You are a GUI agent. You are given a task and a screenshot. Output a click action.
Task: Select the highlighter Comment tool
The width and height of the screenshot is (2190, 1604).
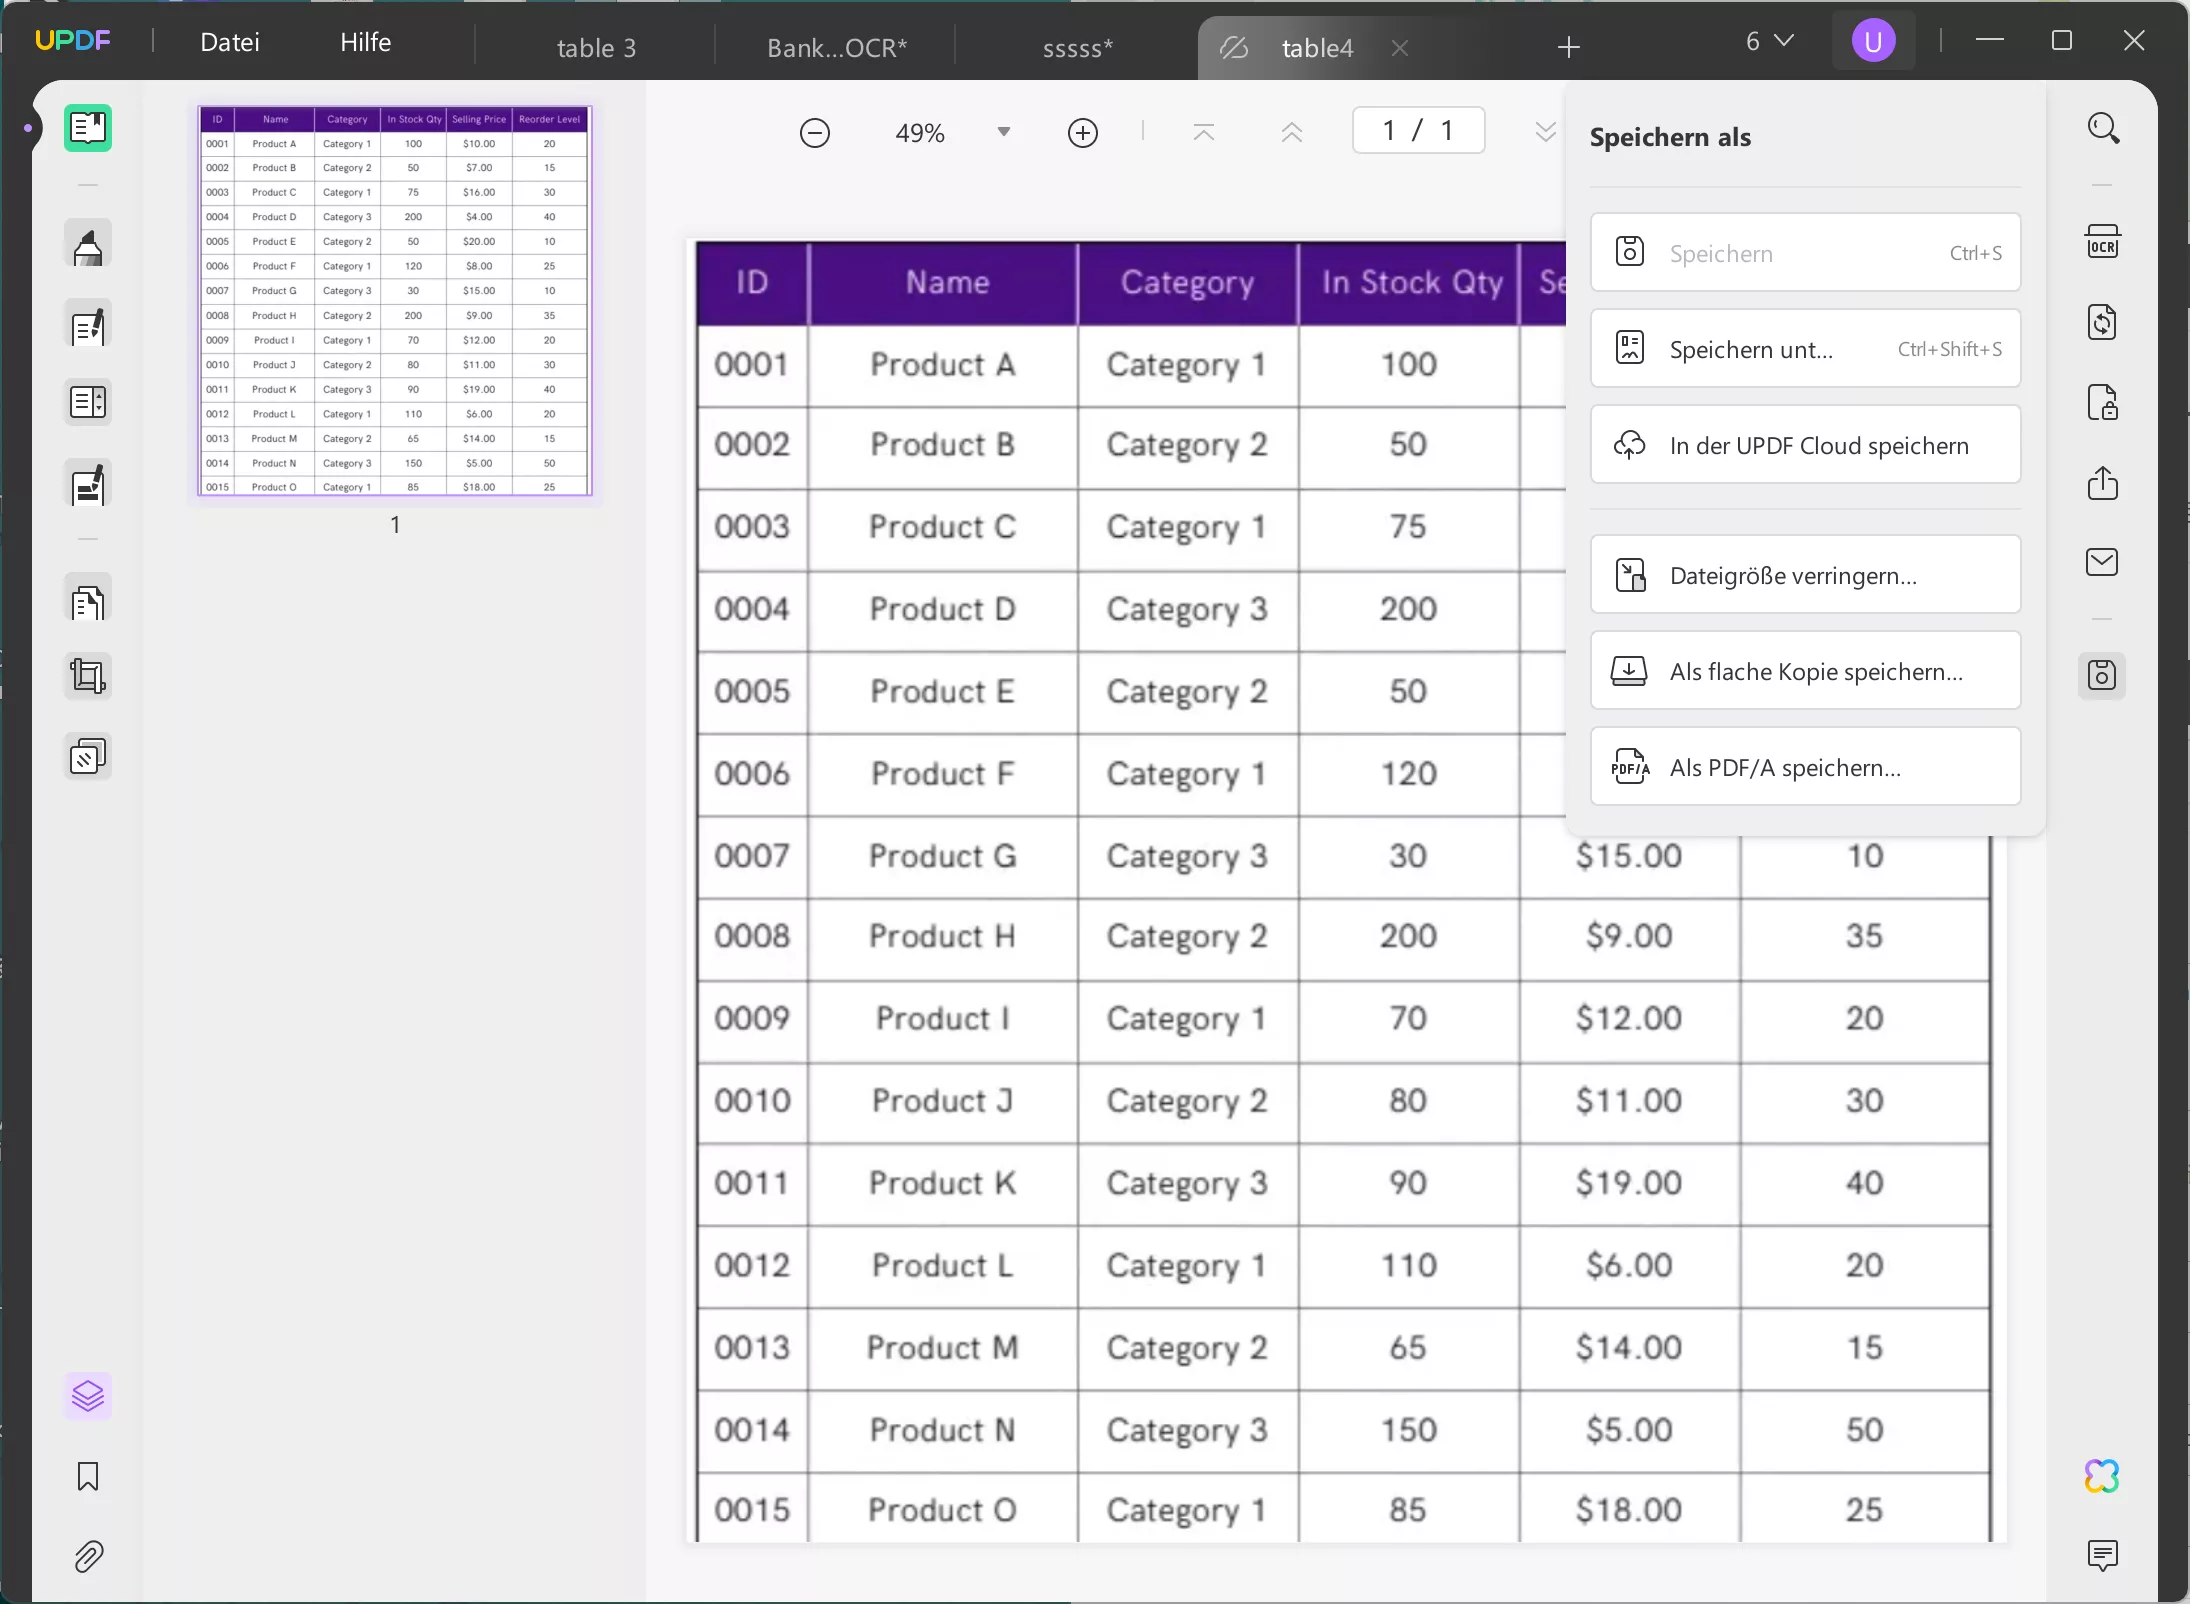[88, 246]
